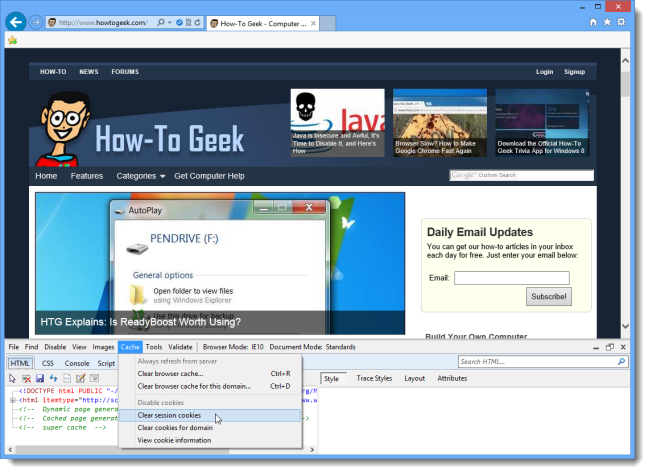Go back with the browser Back arrow
Image resolution: width=650 pixels, height=474 pixels.
(x=16, y=22)
